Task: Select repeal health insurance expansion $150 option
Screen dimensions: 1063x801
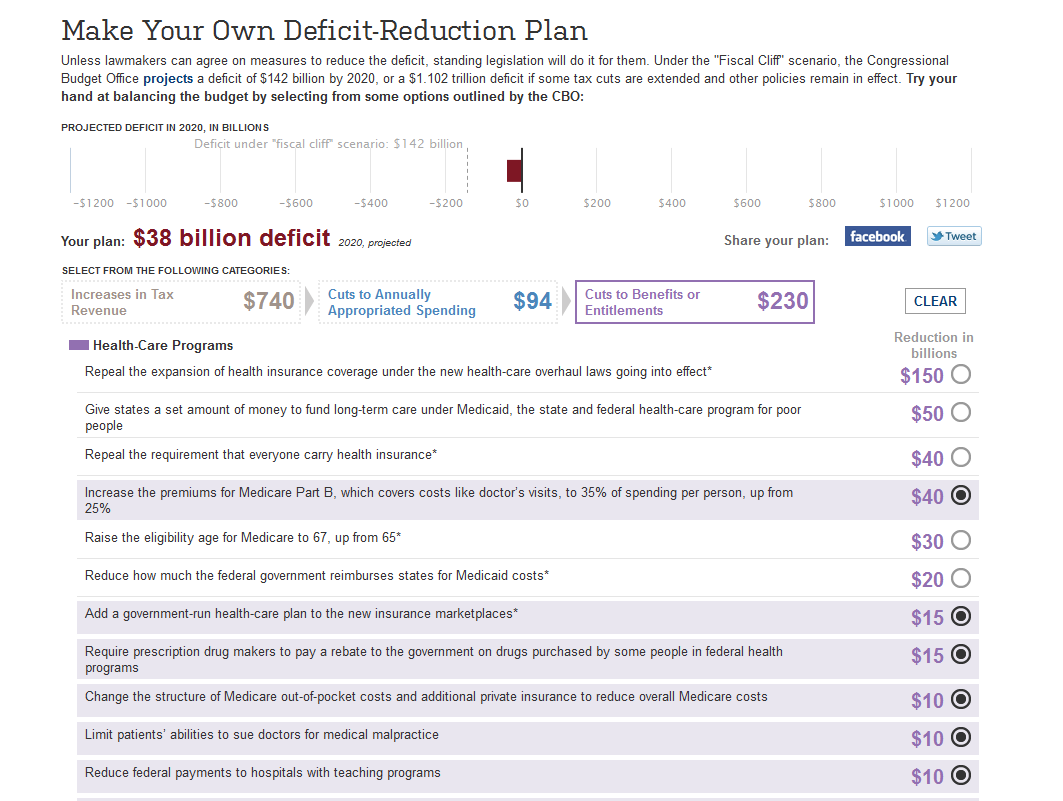Action: coord(961,375)
